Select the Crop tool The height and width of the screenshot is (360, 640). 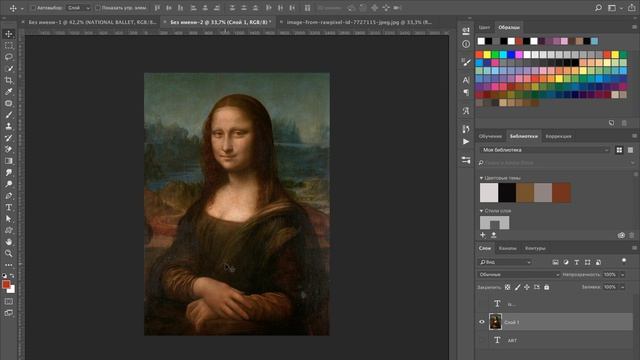pyautogui.click(x=9, y=80)
